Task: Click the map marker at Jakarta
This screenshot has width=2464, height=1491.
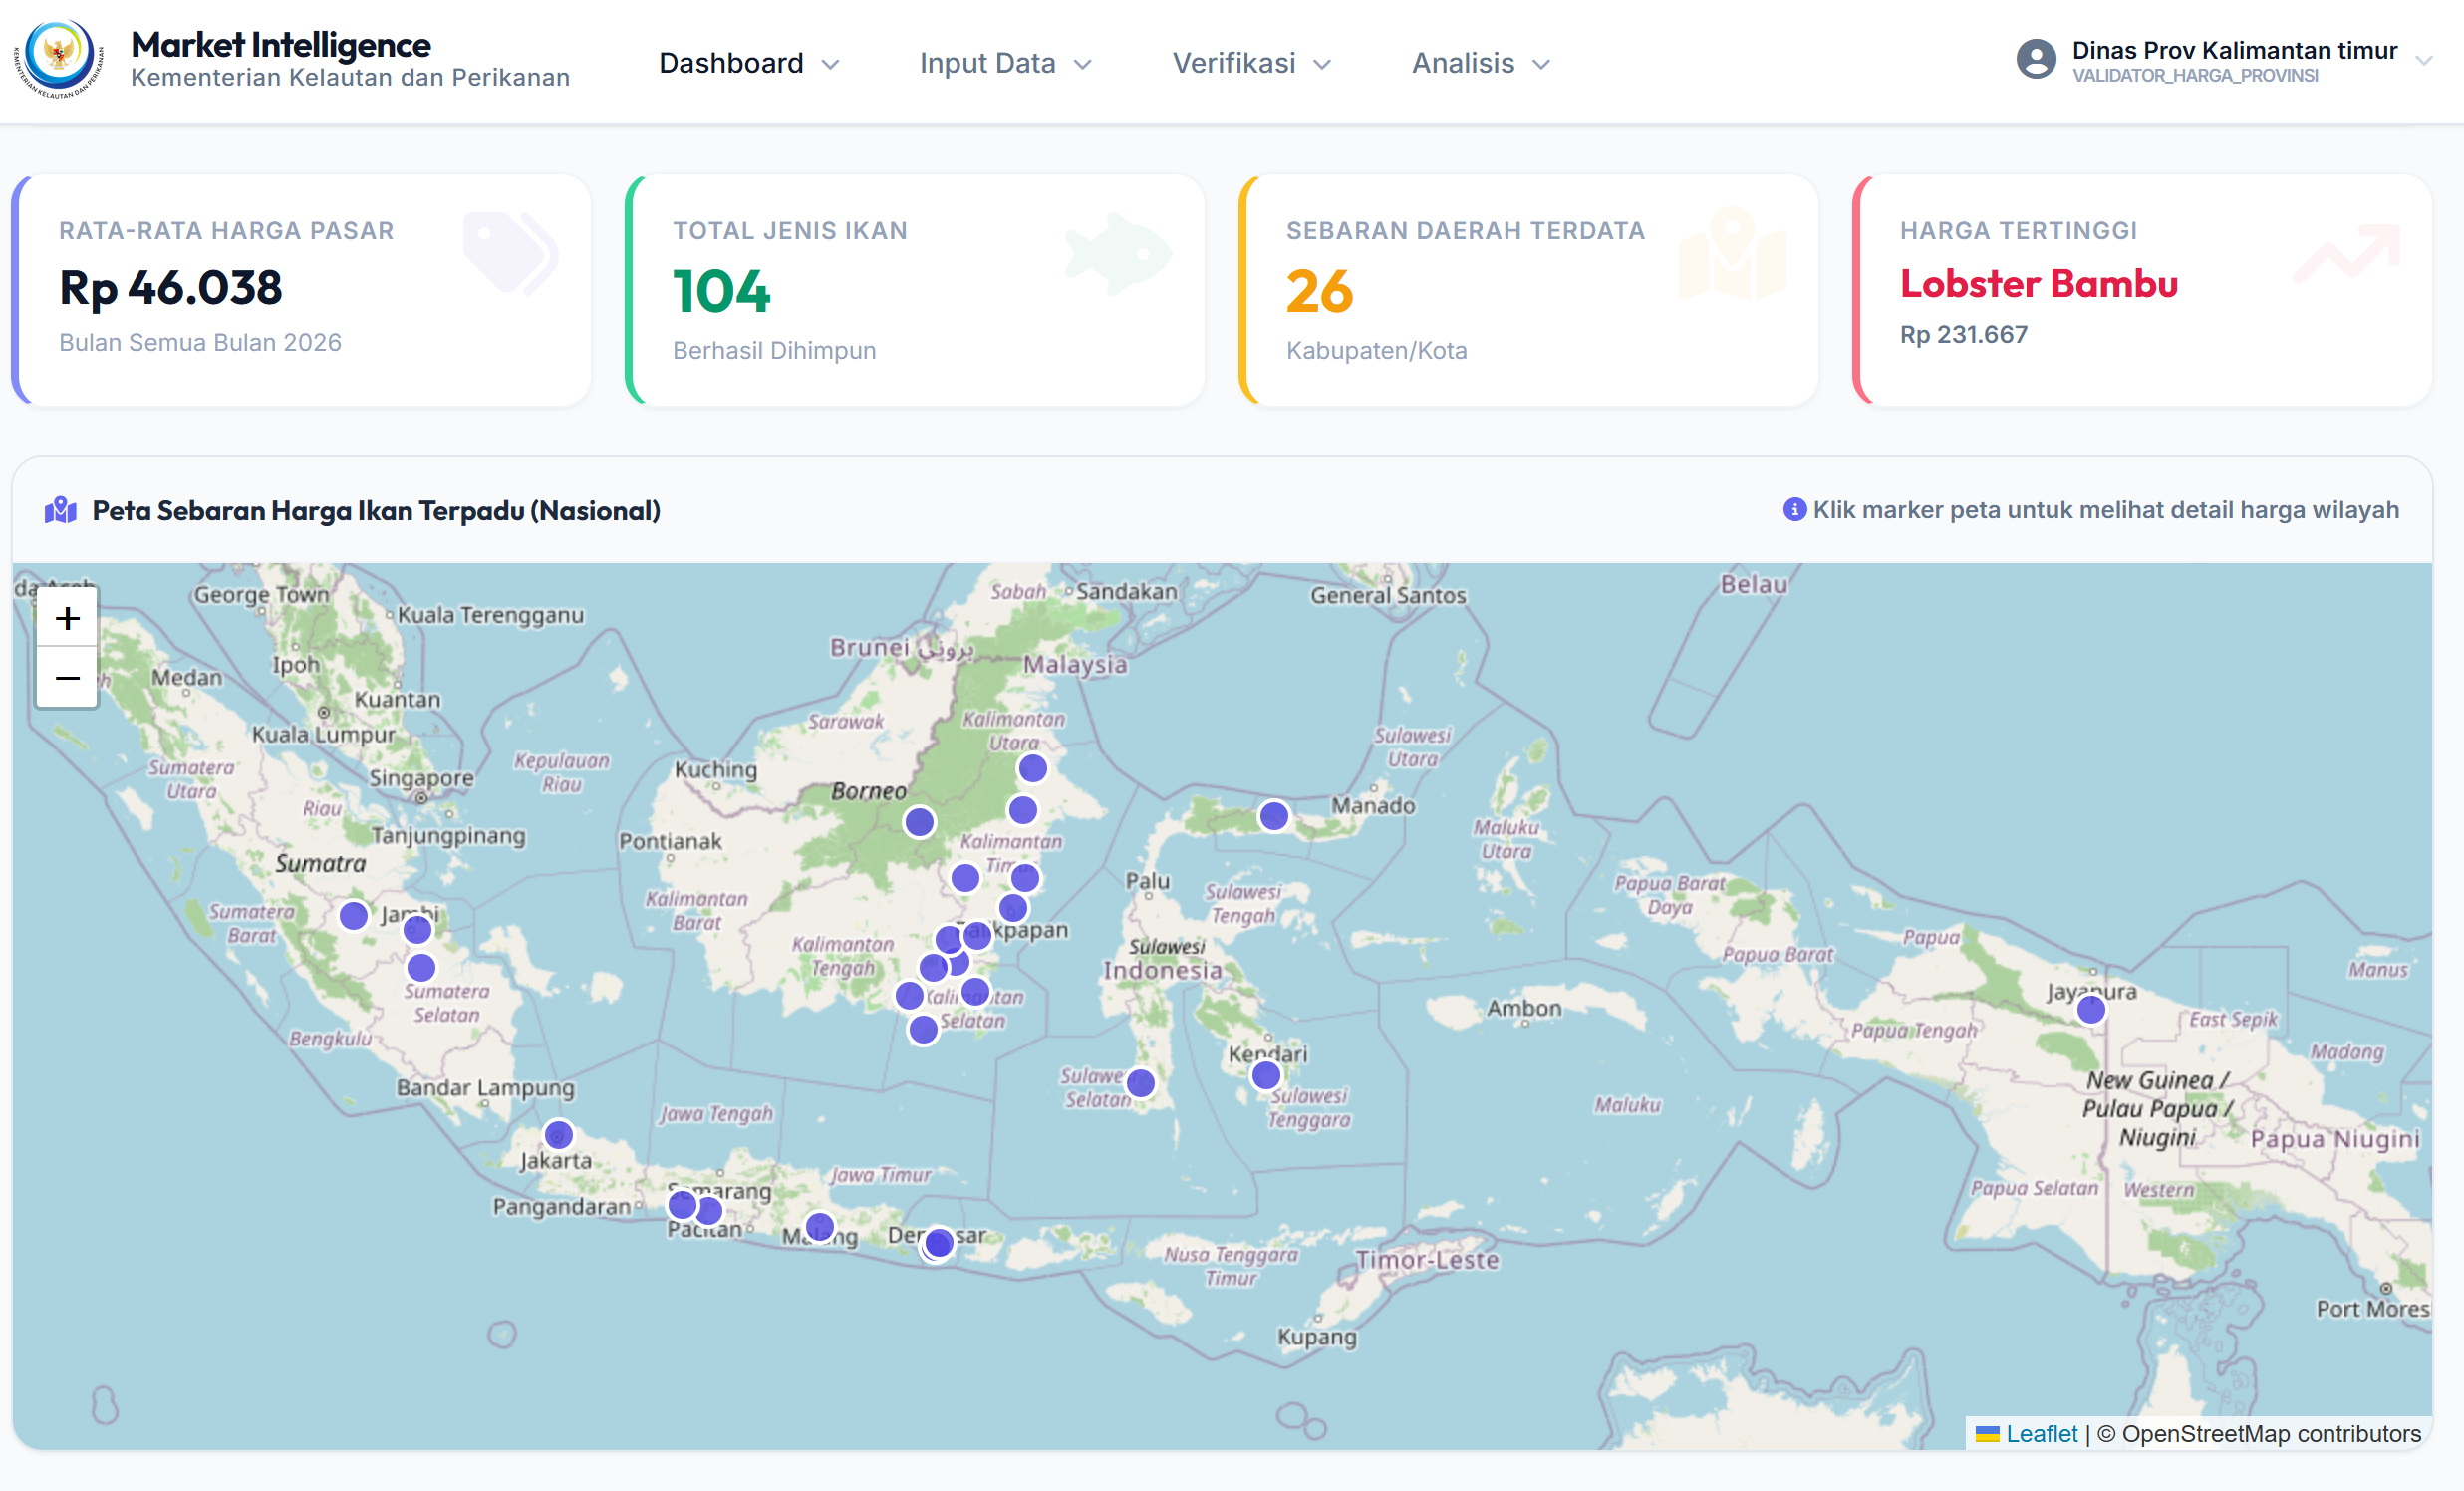Action: coord(558,1135)
